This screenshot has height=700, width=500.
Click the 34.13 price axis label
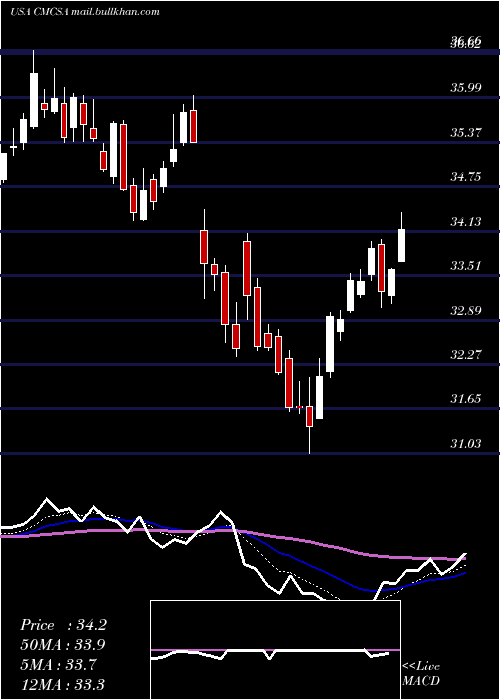click(466, 221)
